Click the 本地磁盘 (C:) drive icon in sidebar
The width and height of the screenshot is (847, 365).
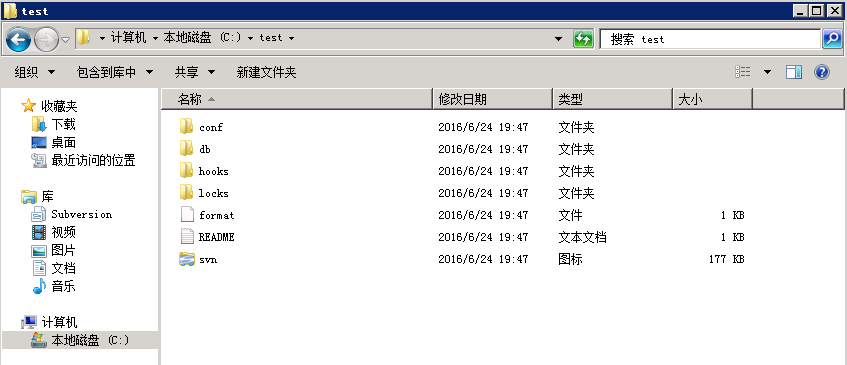pyautogui.click(x=39, y=340)
